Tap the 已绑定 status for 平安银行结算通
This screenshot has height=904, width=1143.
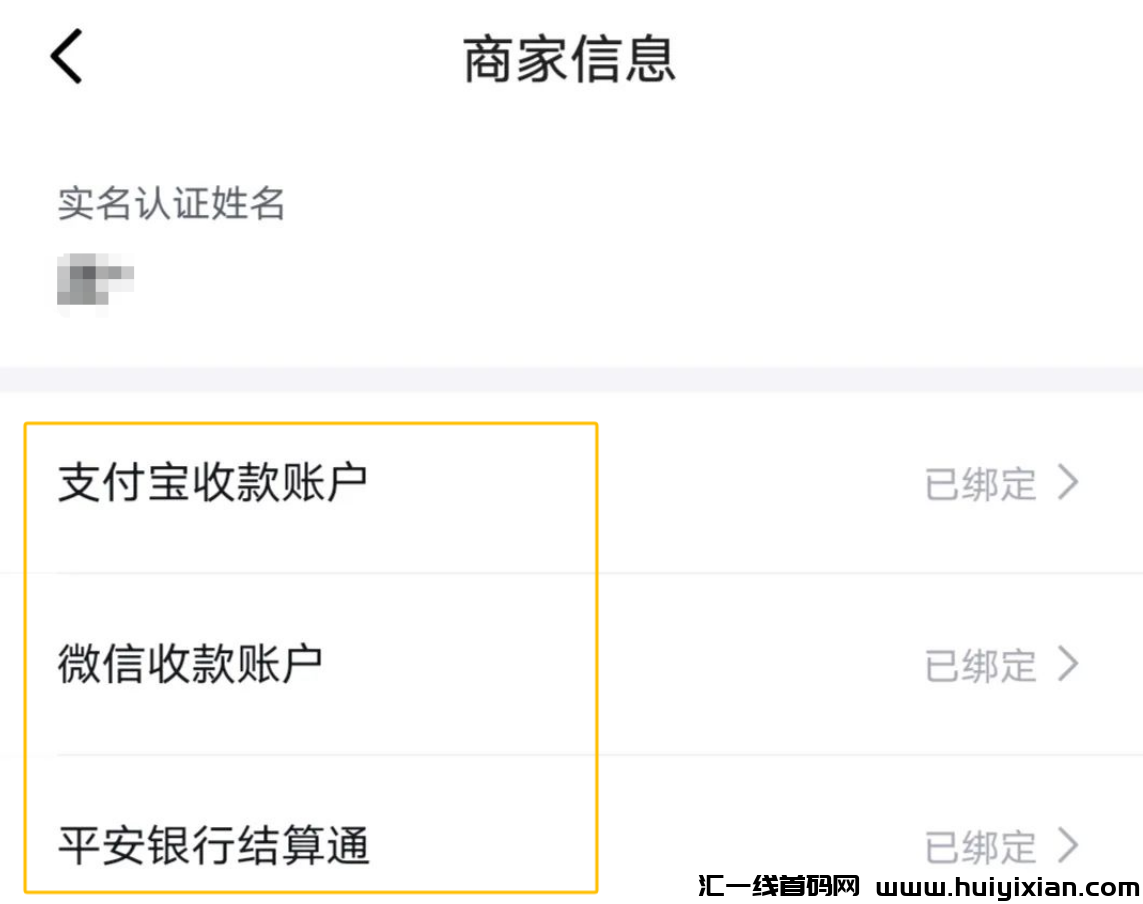pos(980,846)
